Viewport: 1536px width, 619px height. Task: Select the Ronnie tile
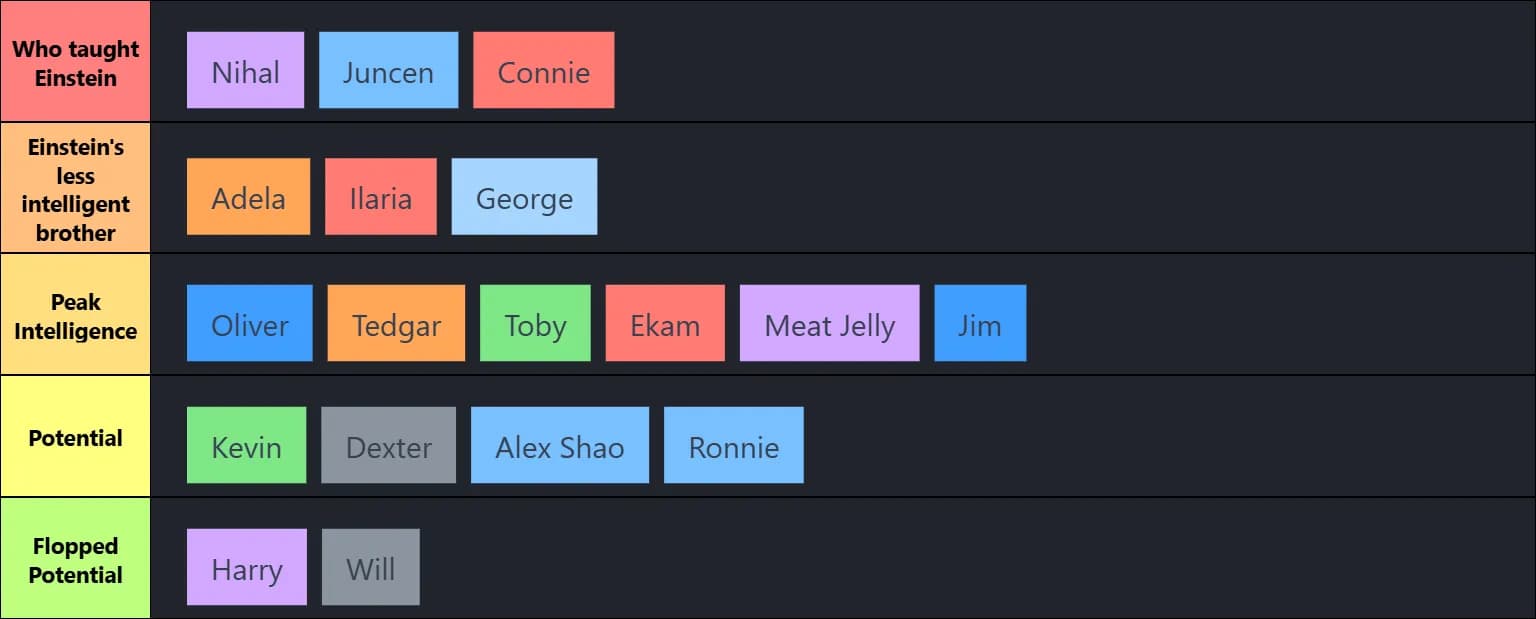733,445
